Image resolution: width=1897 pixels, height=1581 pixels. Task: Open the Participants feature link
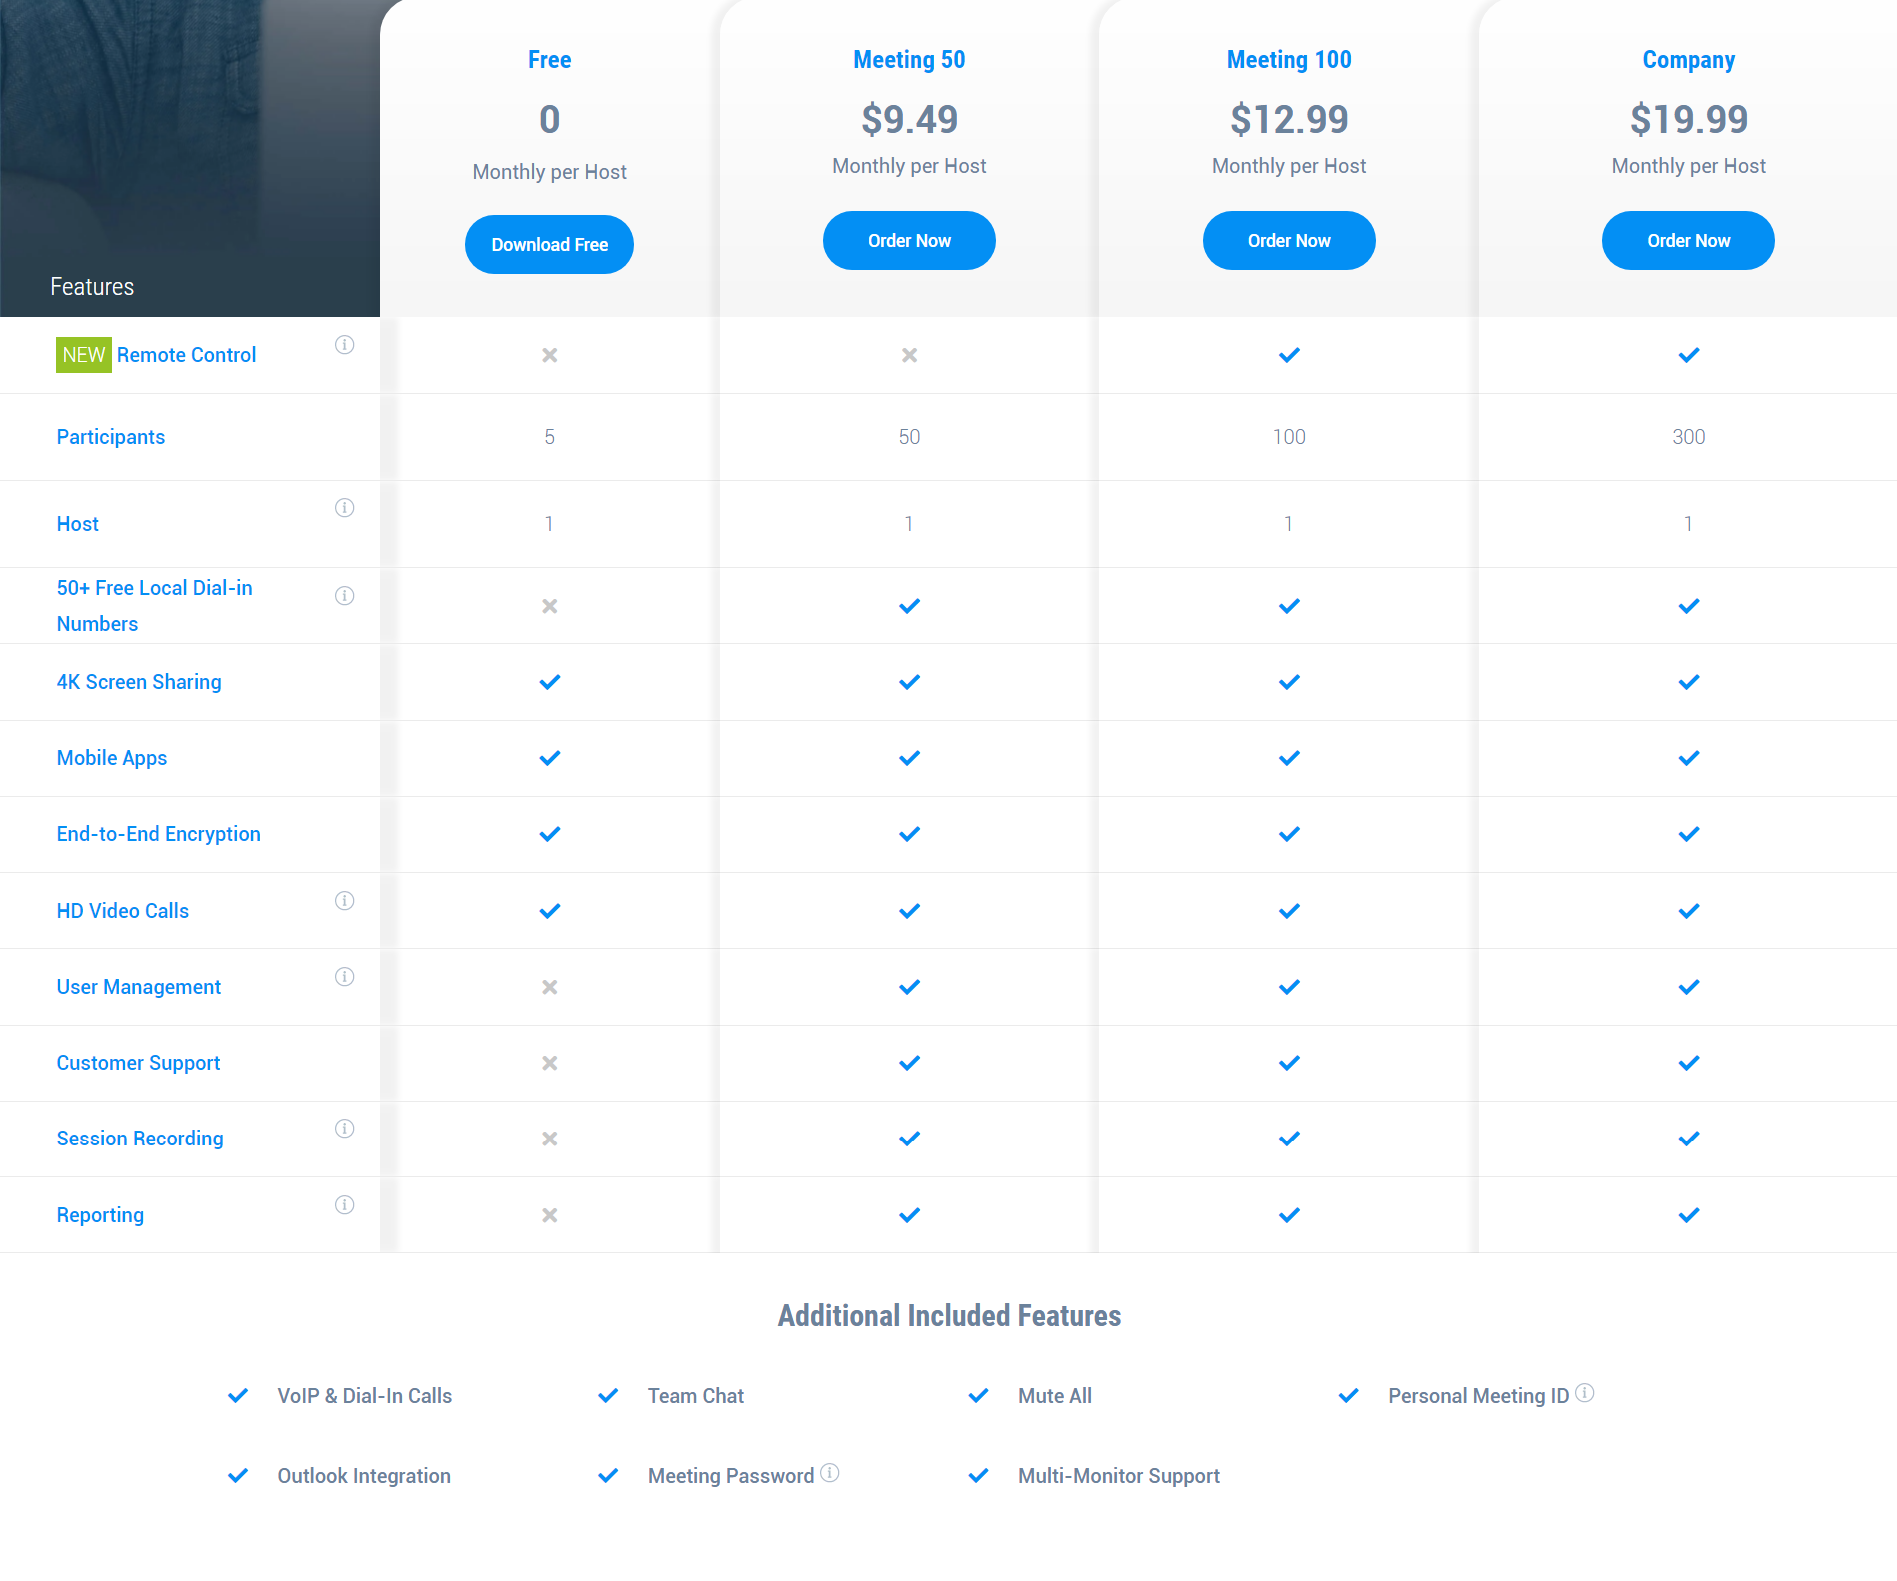[111, 437]
